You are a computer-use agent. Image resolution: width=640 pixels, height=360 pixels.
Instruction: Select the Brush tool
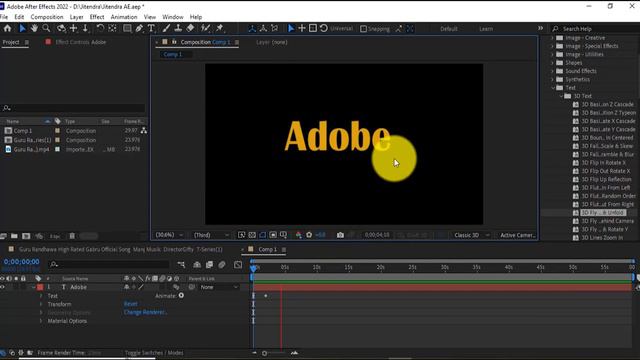click(x=166, y=28)
